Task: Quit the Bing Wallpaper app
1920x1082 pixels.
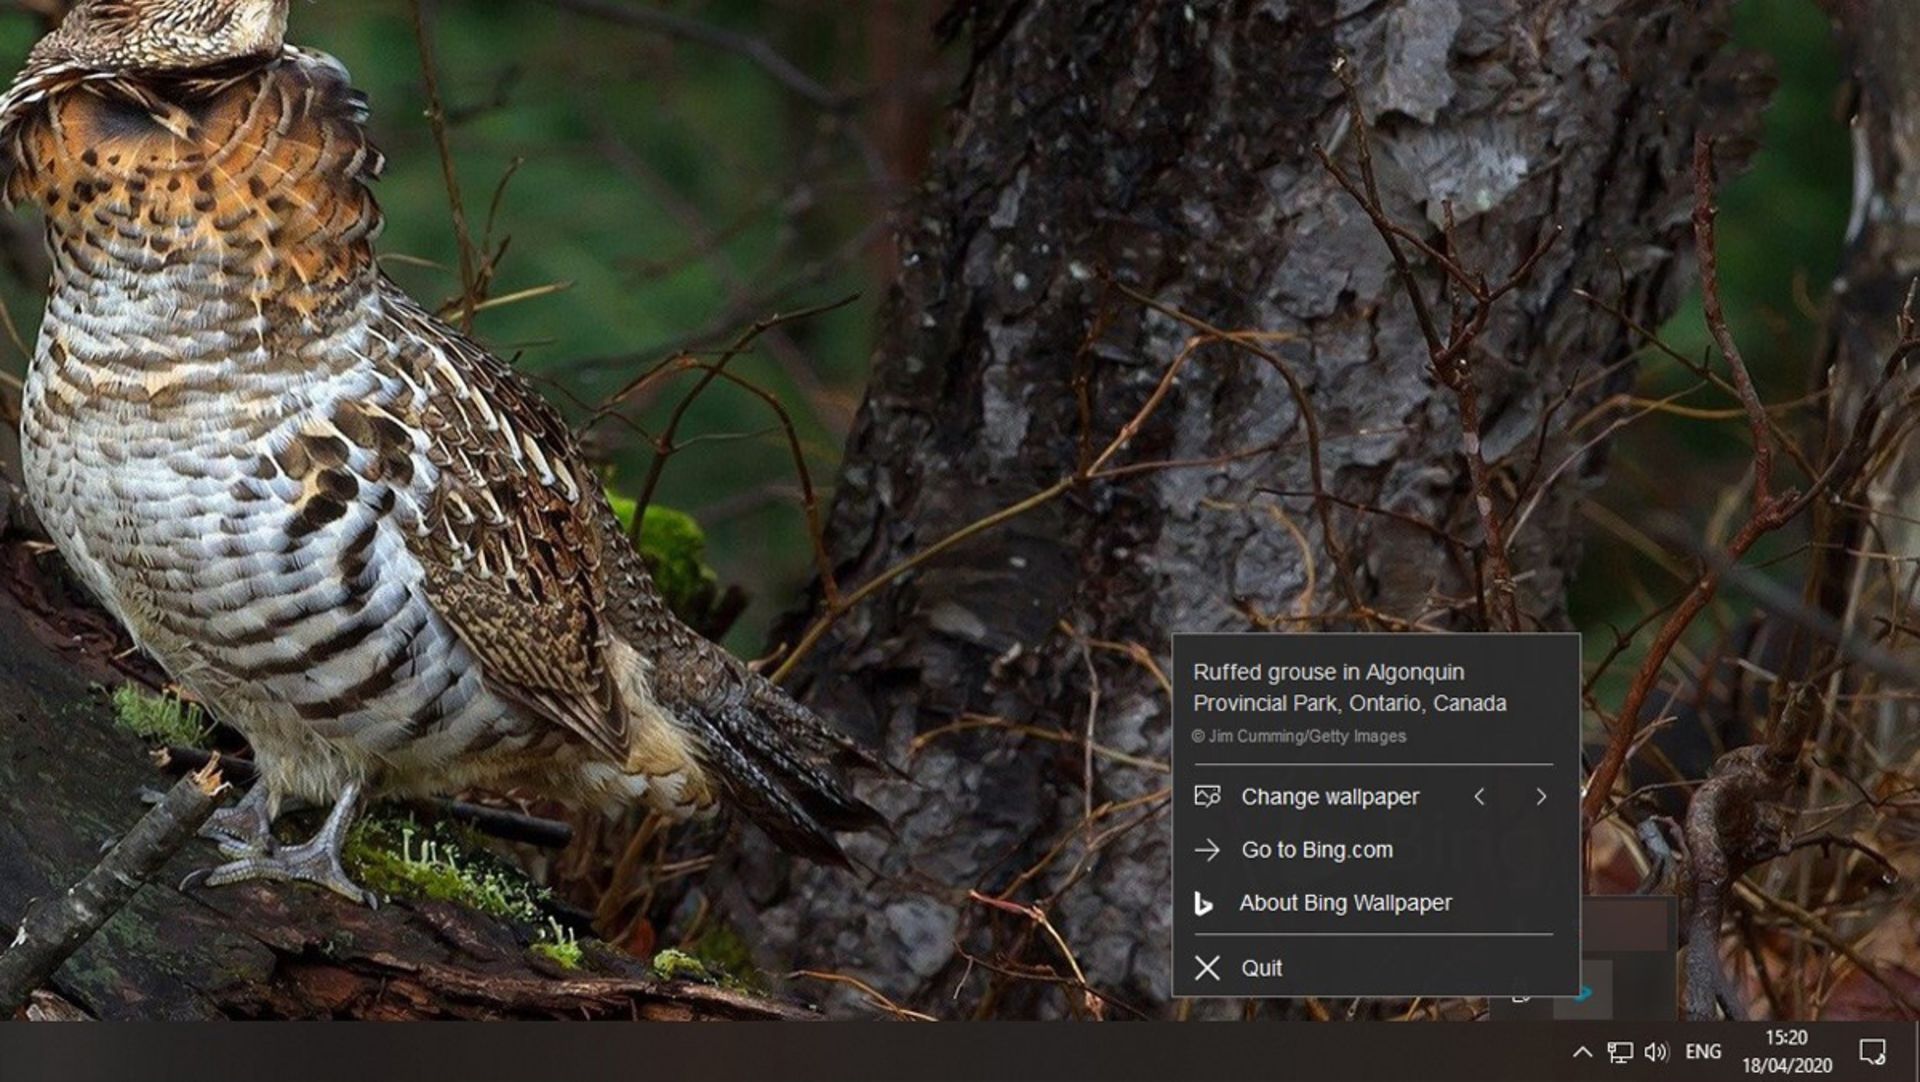Action: (1261, 968)
